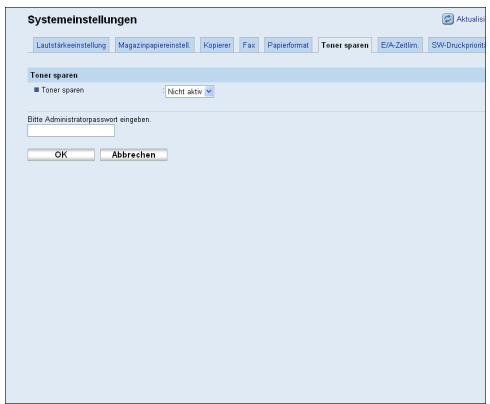Image resolution: width=490 pixels, height=404 pixels.
Task: Click the Aktualisieren refresh icon
Action: [x=448, y=19]
